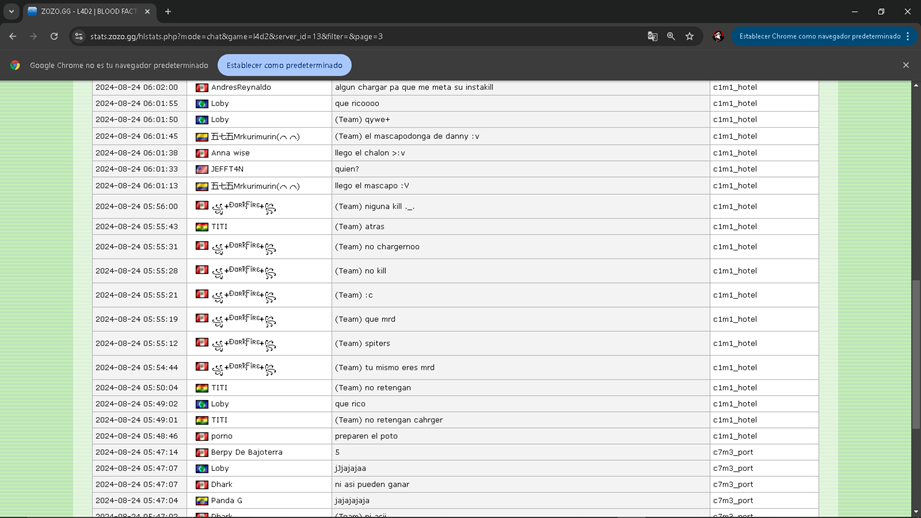Dismiss the default browser infobar
Image resolution: width=921 pixels, height=518 pixels.
pyautogui.click(x=906, y=65)
